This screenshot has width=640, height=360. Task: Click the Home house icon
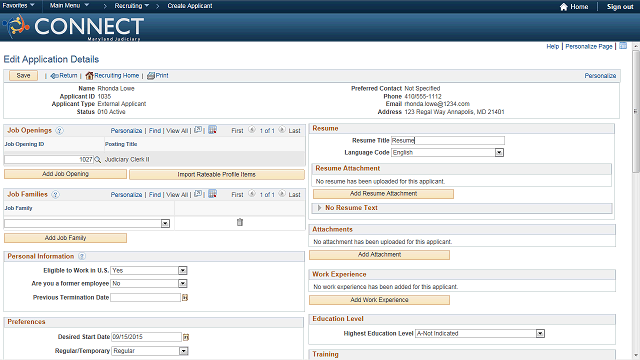click(x=564, y=7)
